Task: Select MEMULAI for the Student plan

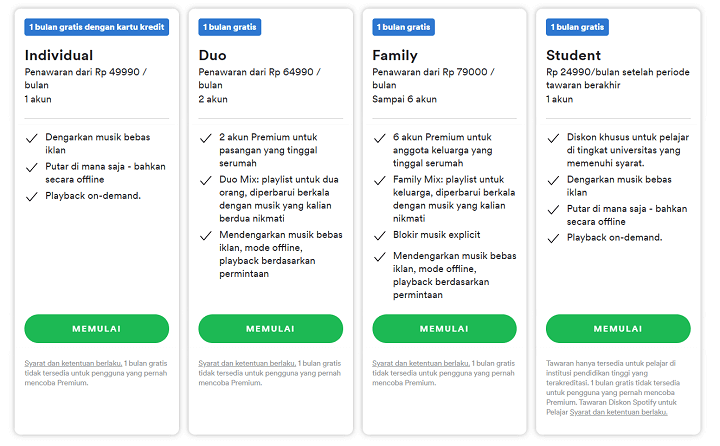Action: pyautogui.click(x=618, y=328)
